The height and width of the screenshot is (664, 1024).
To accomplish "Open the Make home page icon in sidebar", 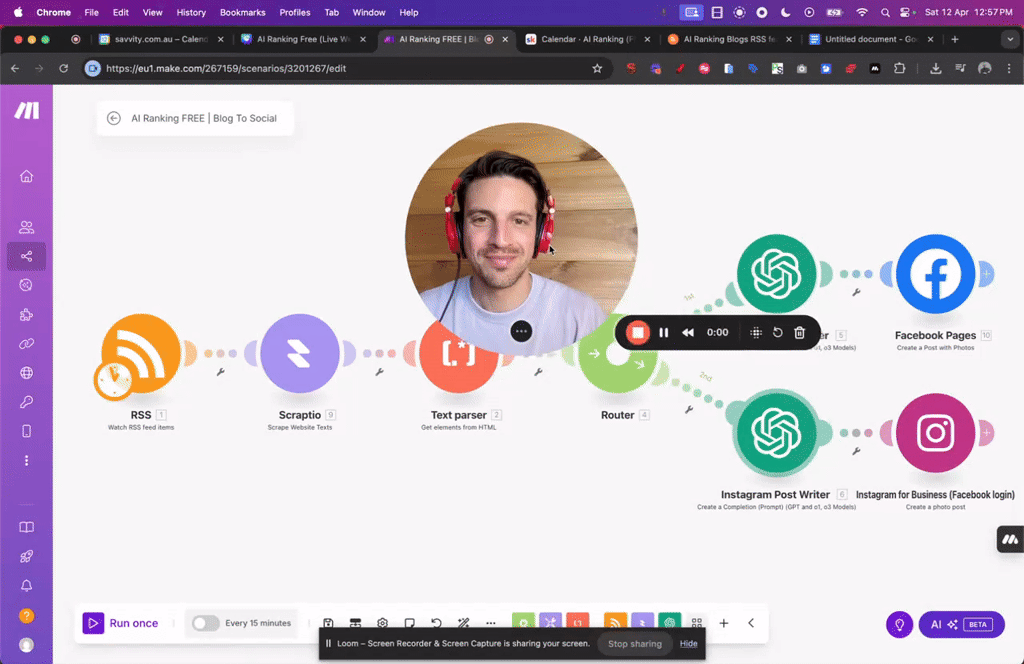I will click(x=26, y=176).
